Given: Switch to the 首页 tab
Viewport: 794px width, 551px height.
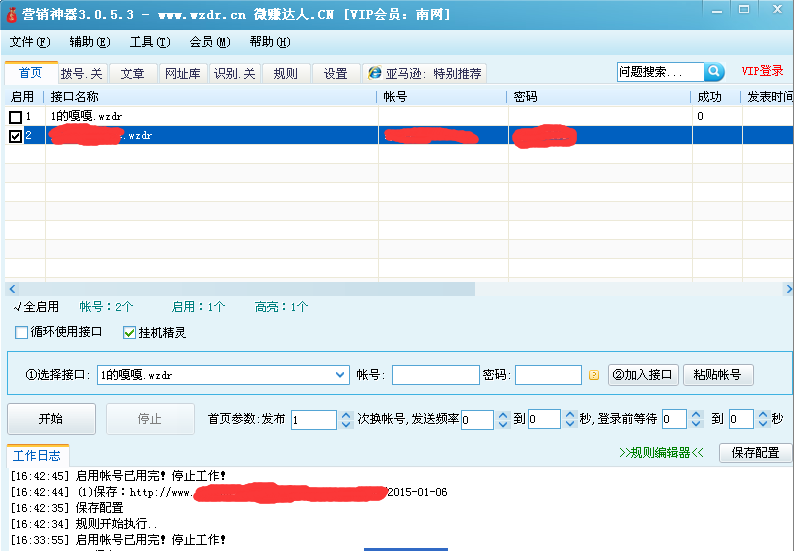Looking at the screenshot, I should 31,73.
